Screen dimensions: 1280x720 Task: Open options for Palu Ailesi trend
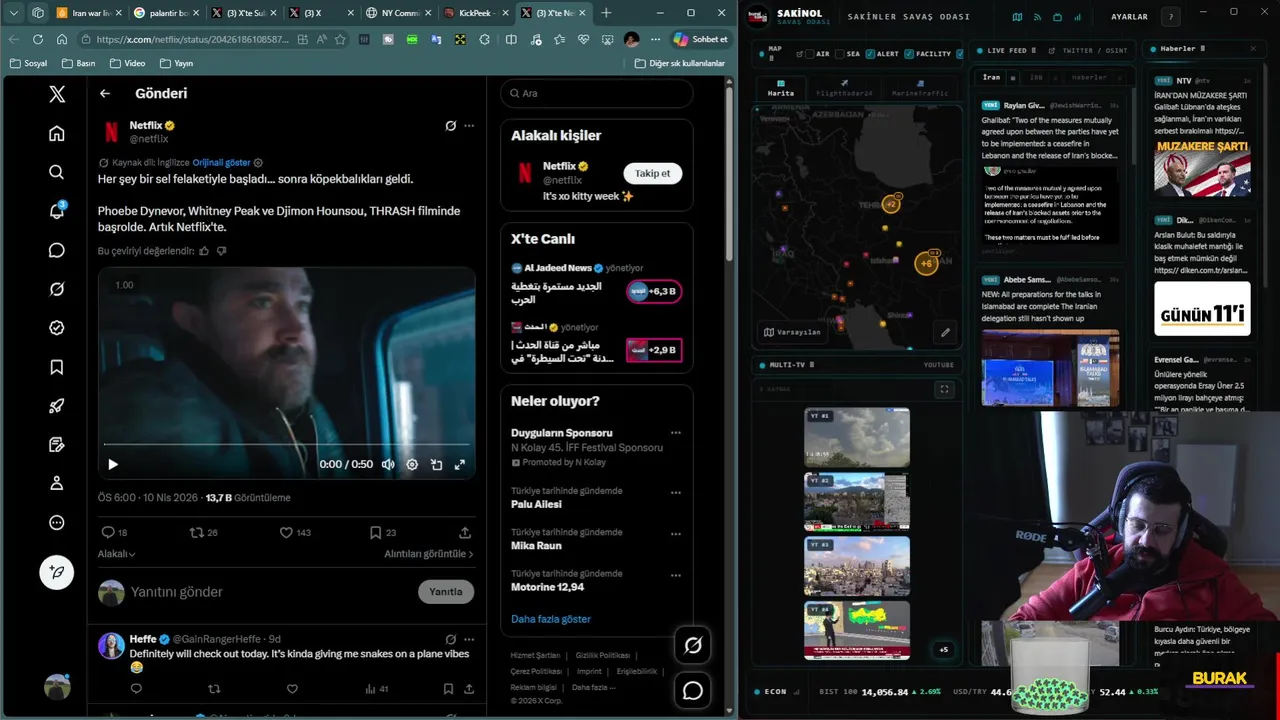click(x=676, y=493)
